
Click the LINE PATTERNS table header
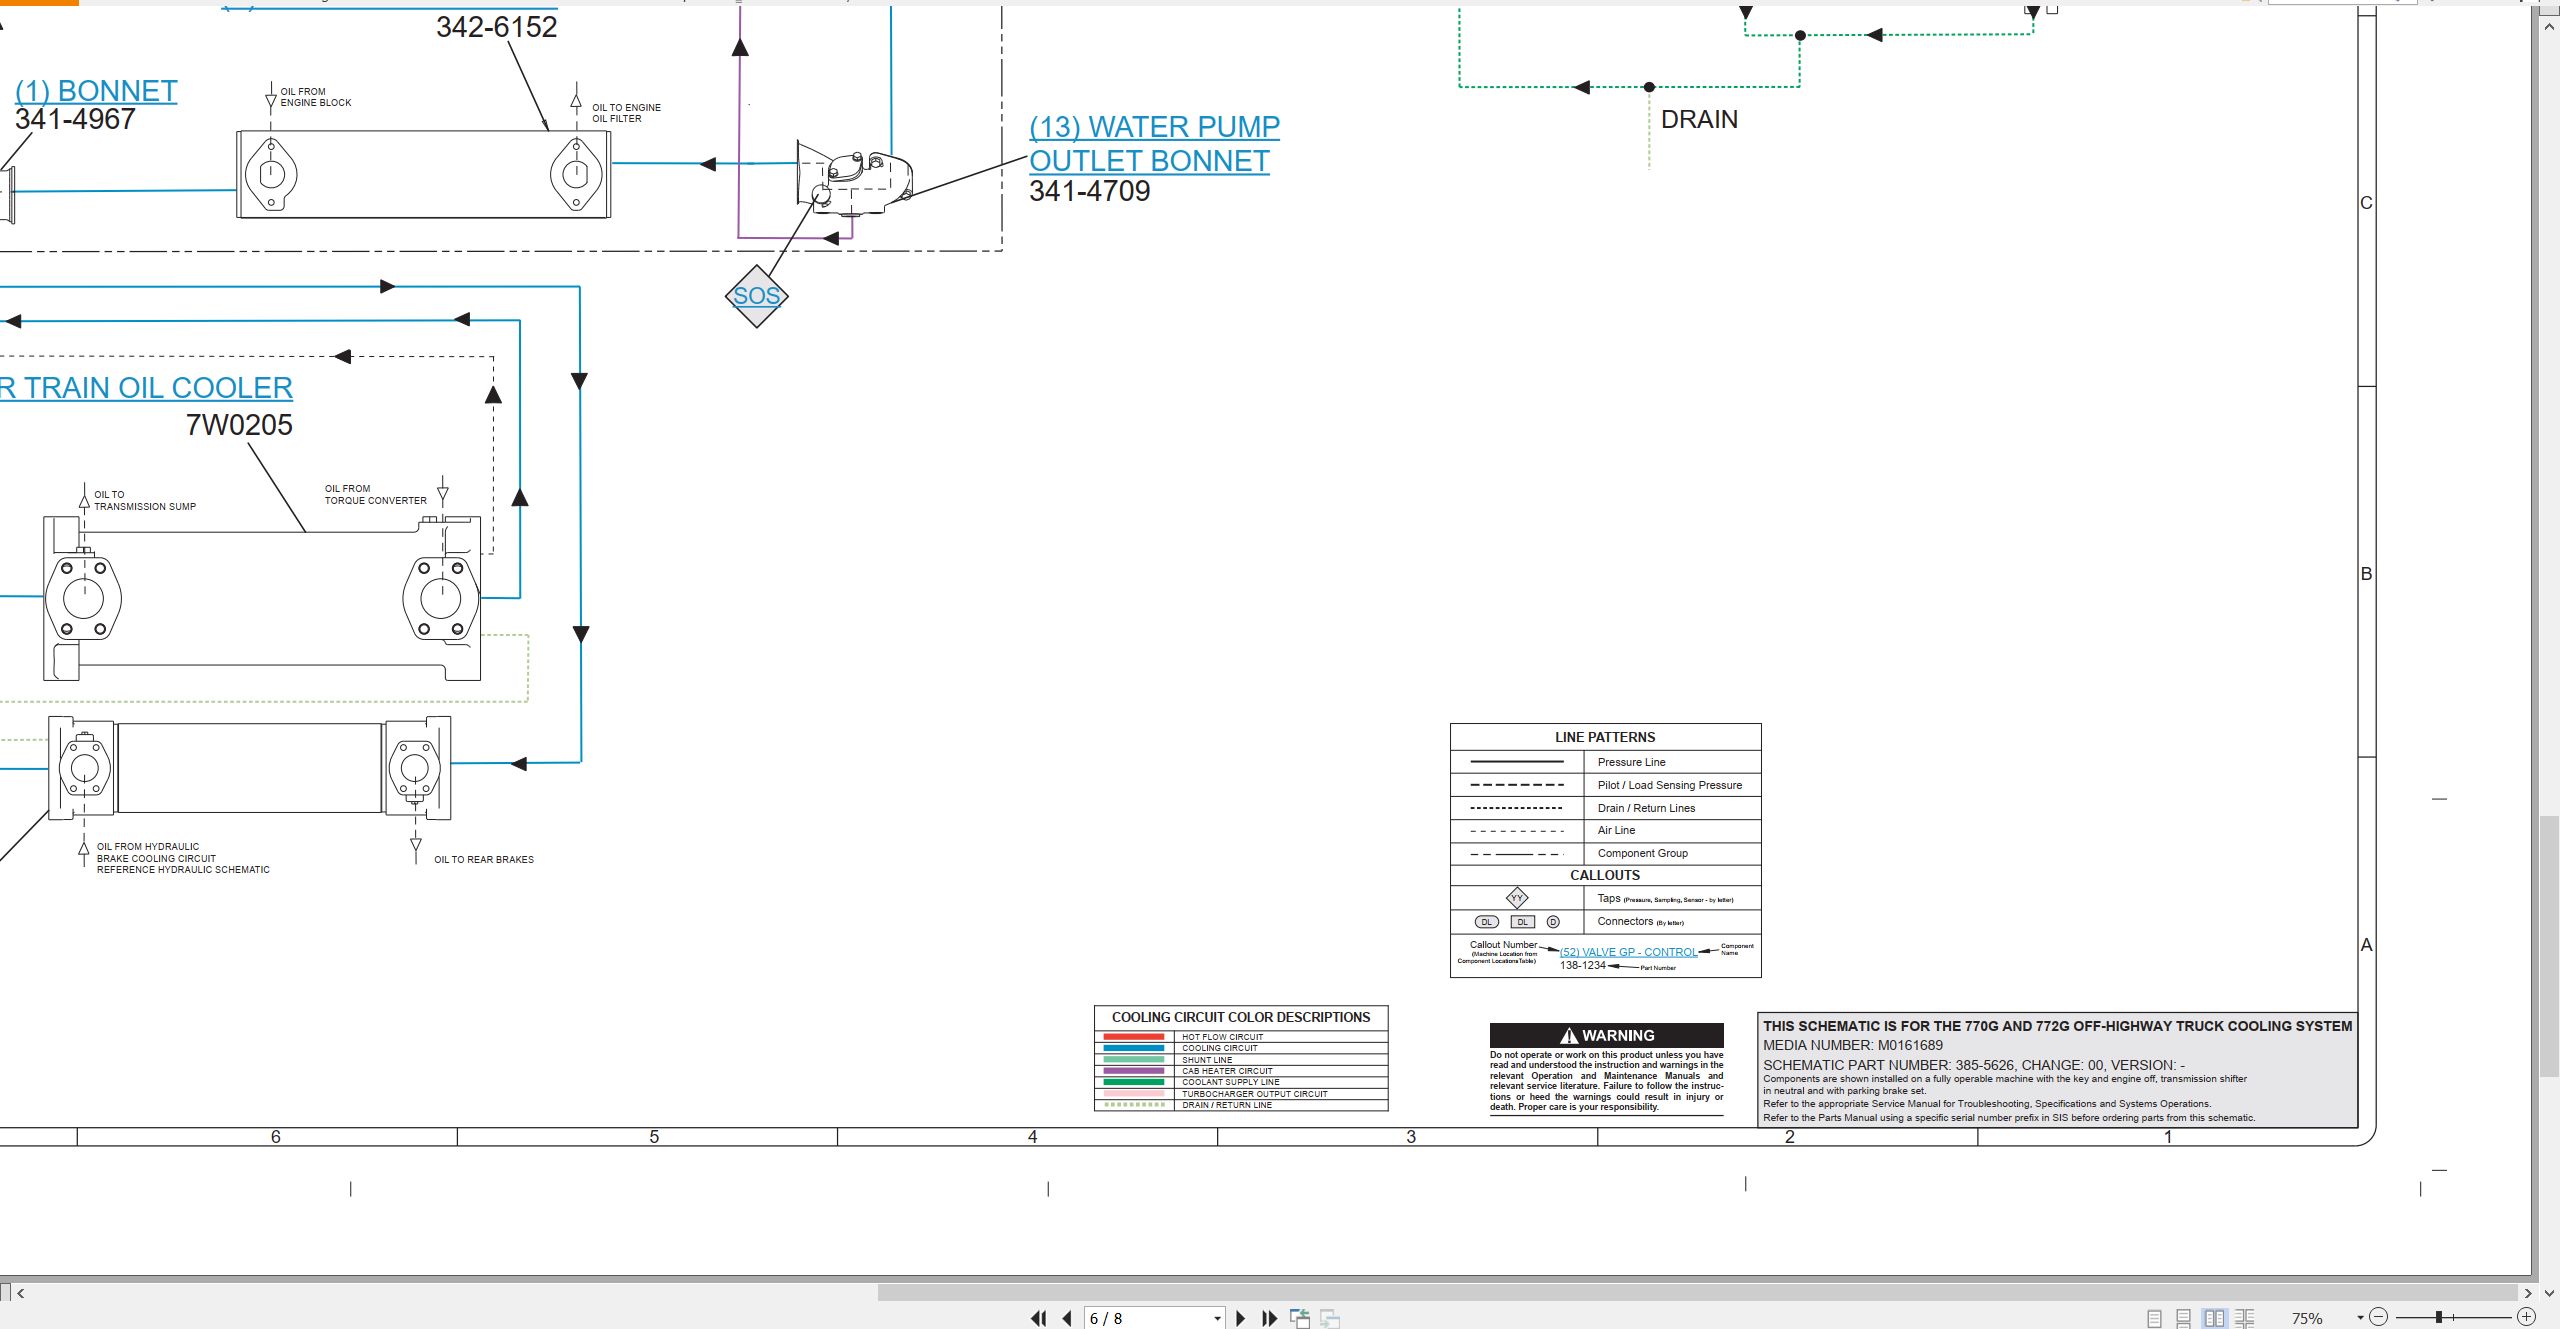tap(1605, 737)
